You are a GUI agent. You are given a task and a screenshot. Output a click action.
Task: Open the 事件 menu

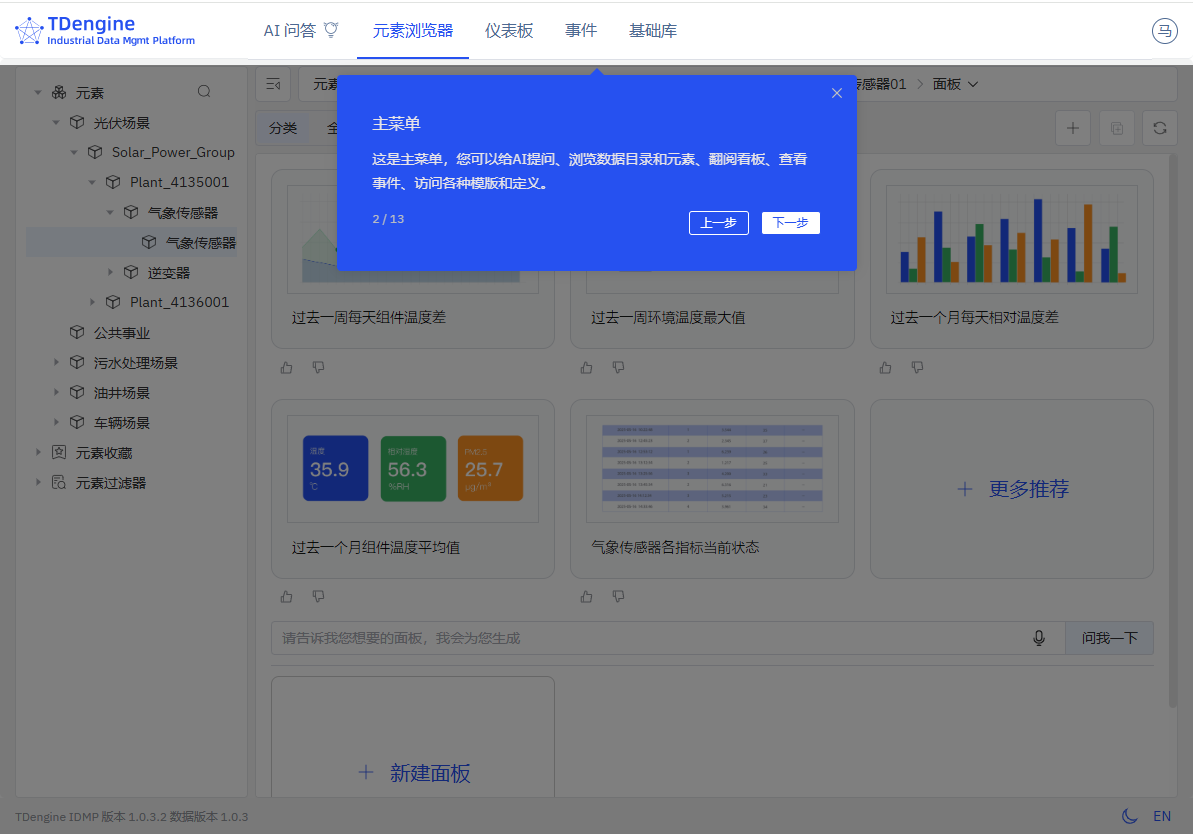(581, 30)
